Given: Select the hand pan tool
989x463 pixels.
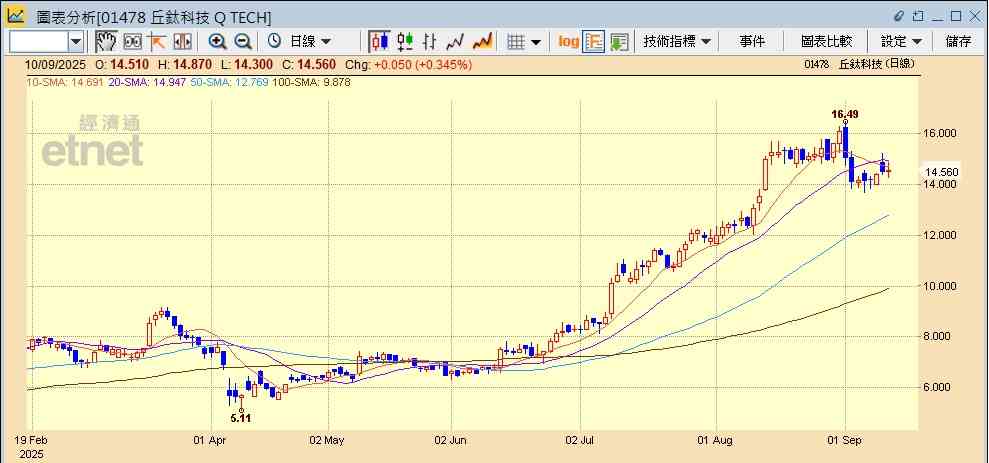Looking at the screenshot, I should [x=106, y=42].
